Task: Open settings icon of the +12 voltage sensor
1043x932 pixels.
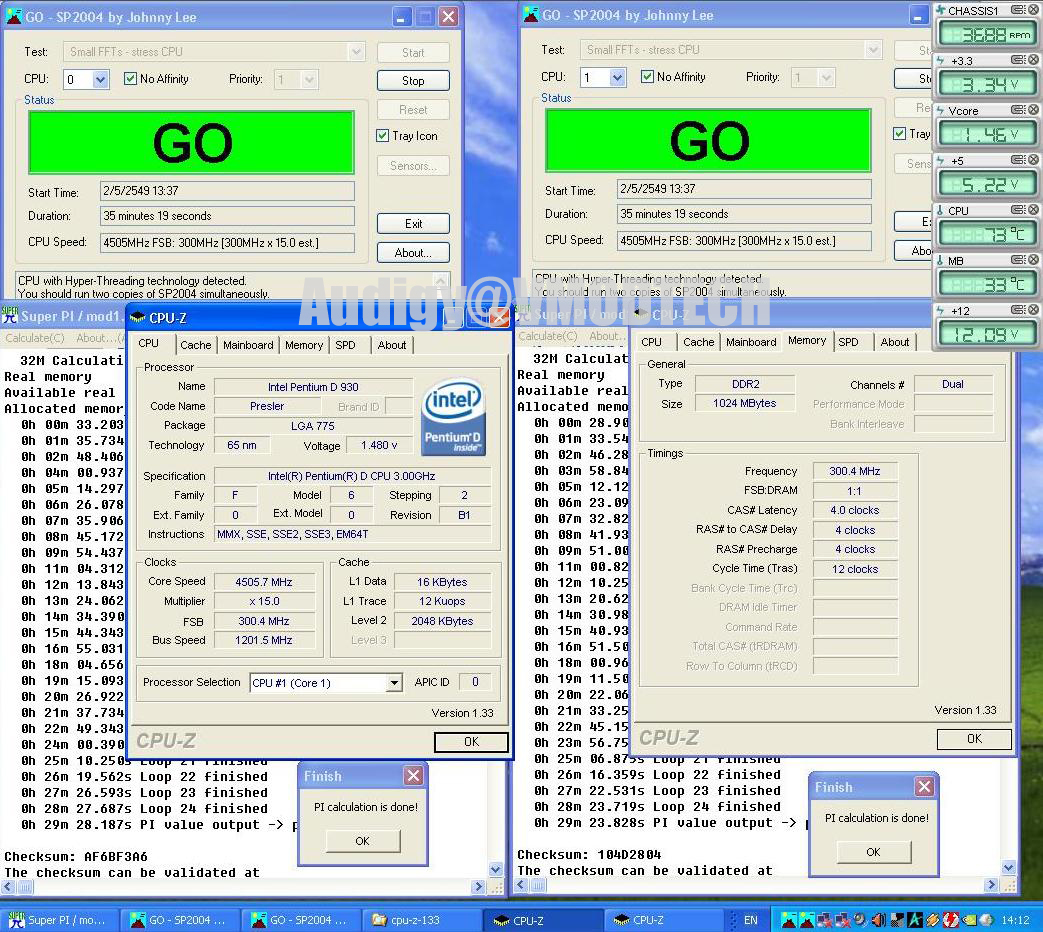Action: [1018, 310]
